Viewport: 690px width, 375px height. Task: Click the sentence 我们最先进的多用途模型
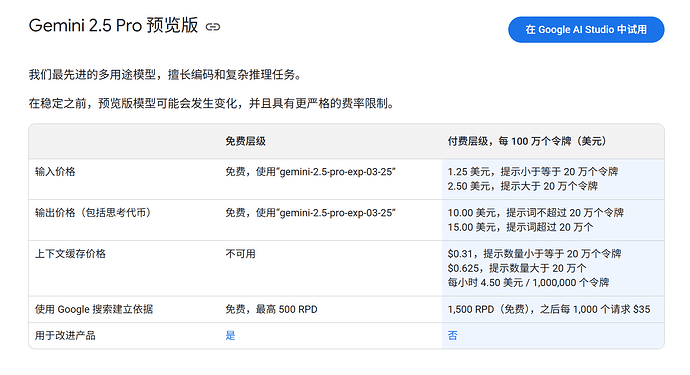166,74
